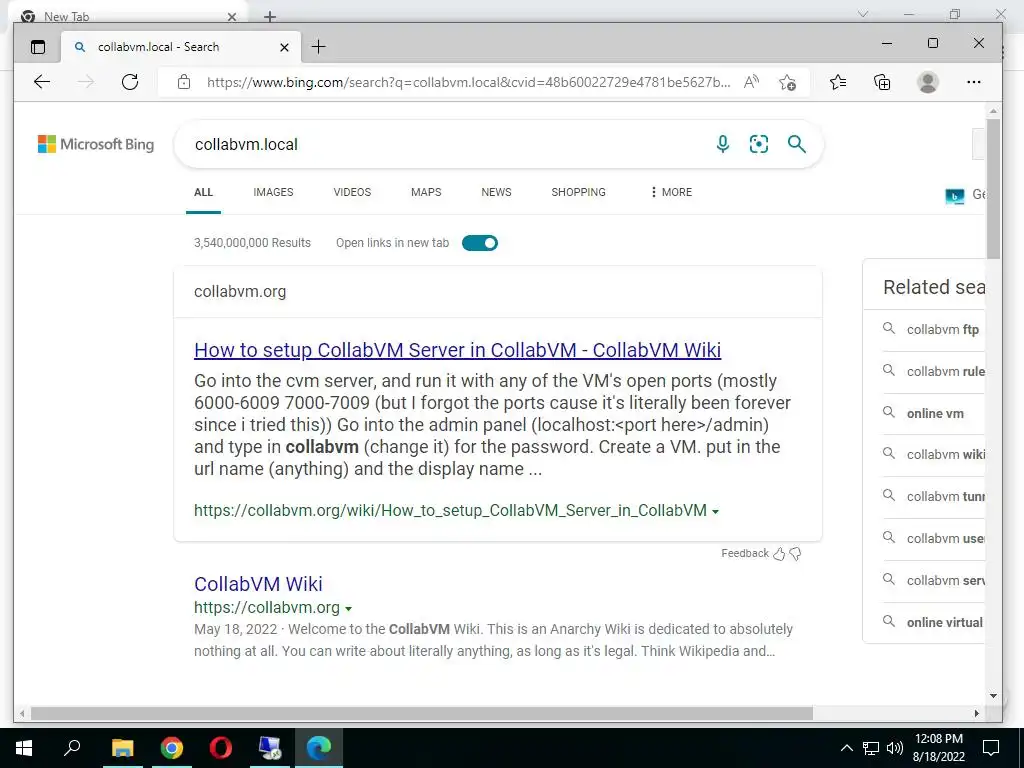Image resolution: width=1024 pixels, height=768 pixels.
Task: Refresh the Bing search page
Action: (x=130, y=82)
